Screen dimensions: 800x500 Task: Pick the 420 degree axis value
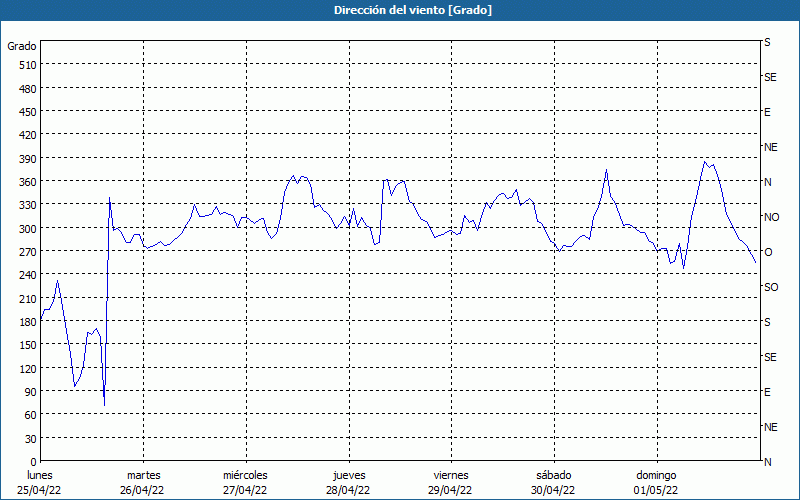coord(28,135)
